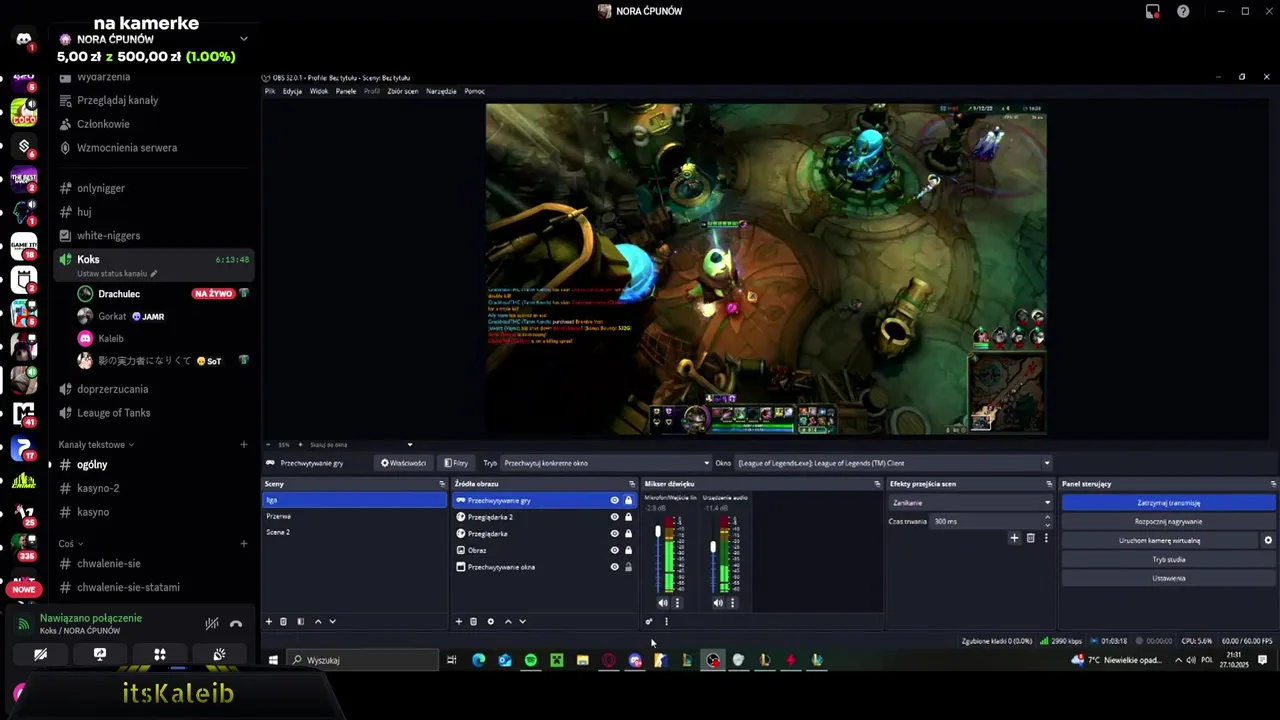Hide the Przechwytywanie gry source

615,500
